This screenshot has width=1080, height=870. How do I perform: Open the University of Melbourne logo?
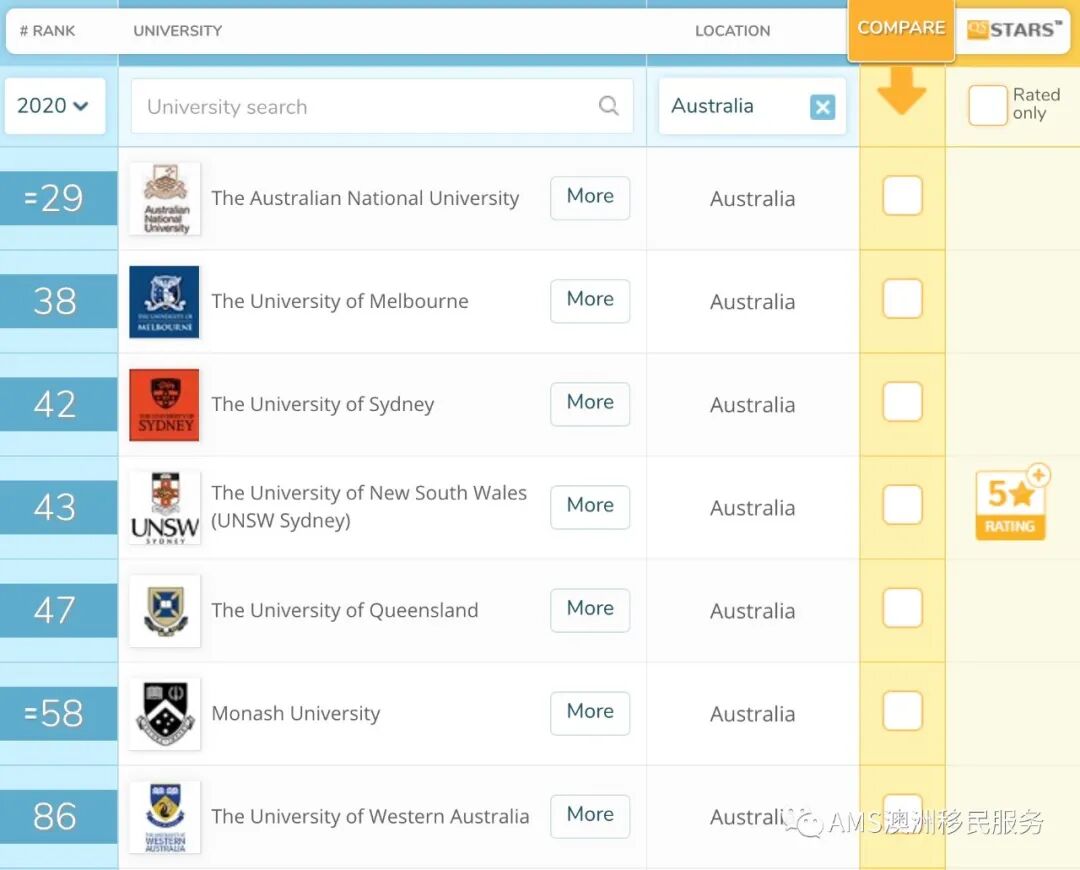click(x=165, y=302)
